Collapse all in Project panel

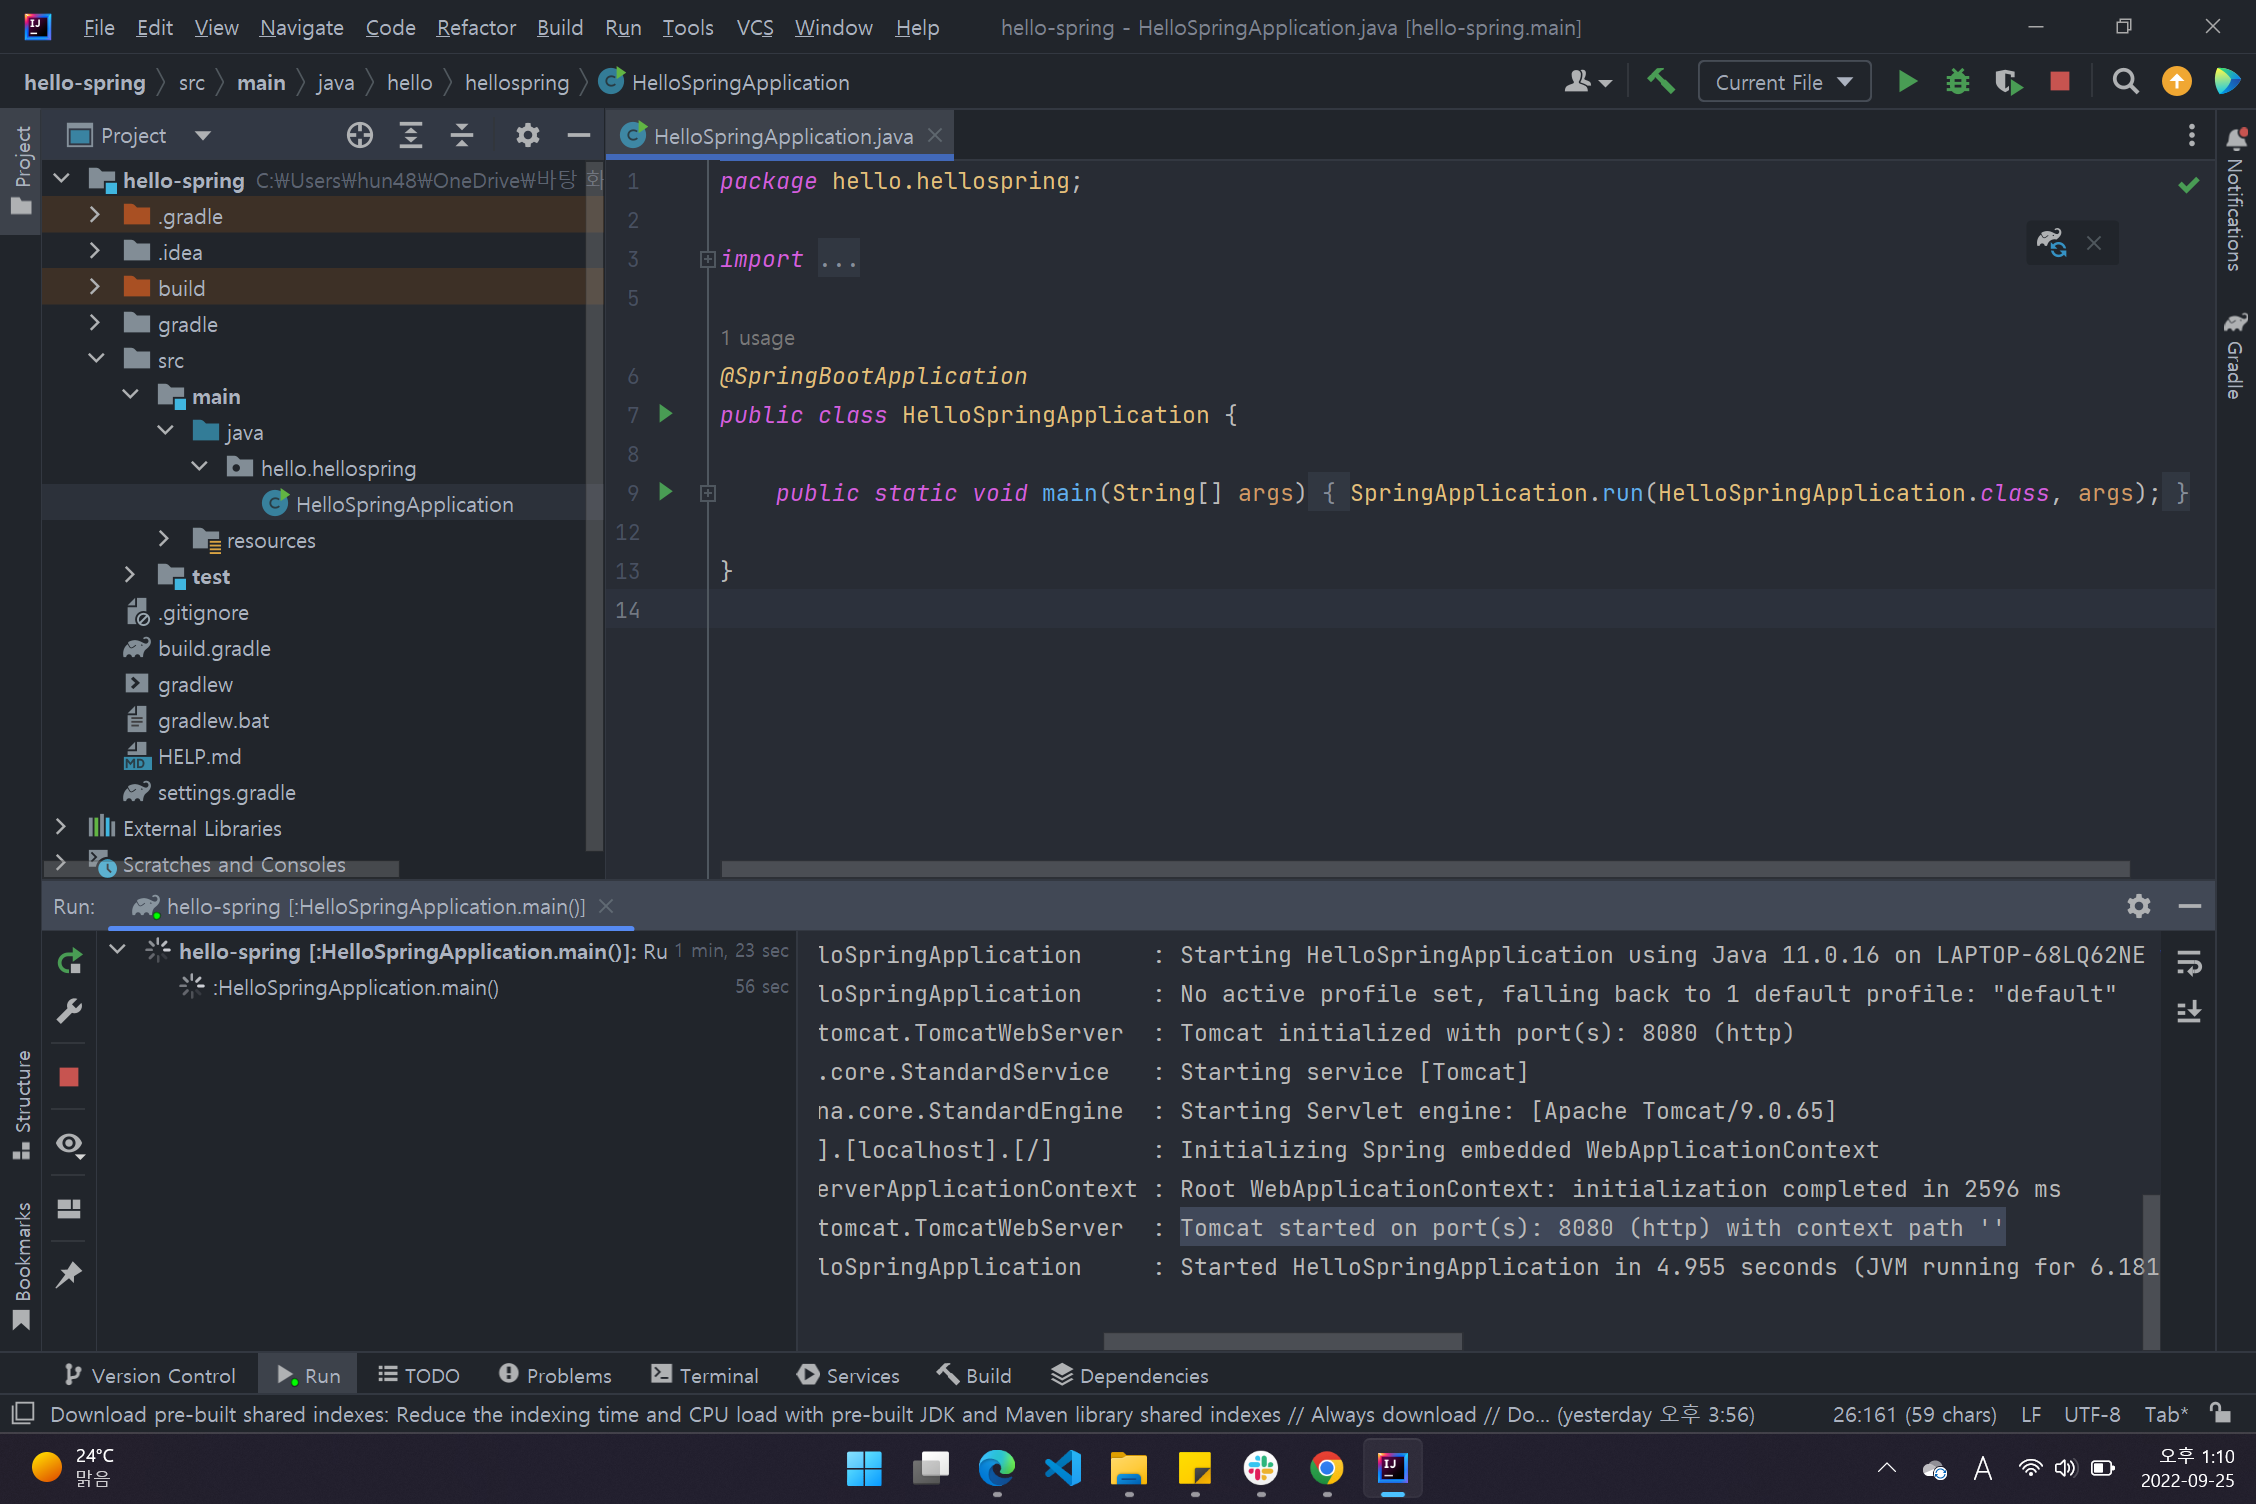click(x=462, y=135)
